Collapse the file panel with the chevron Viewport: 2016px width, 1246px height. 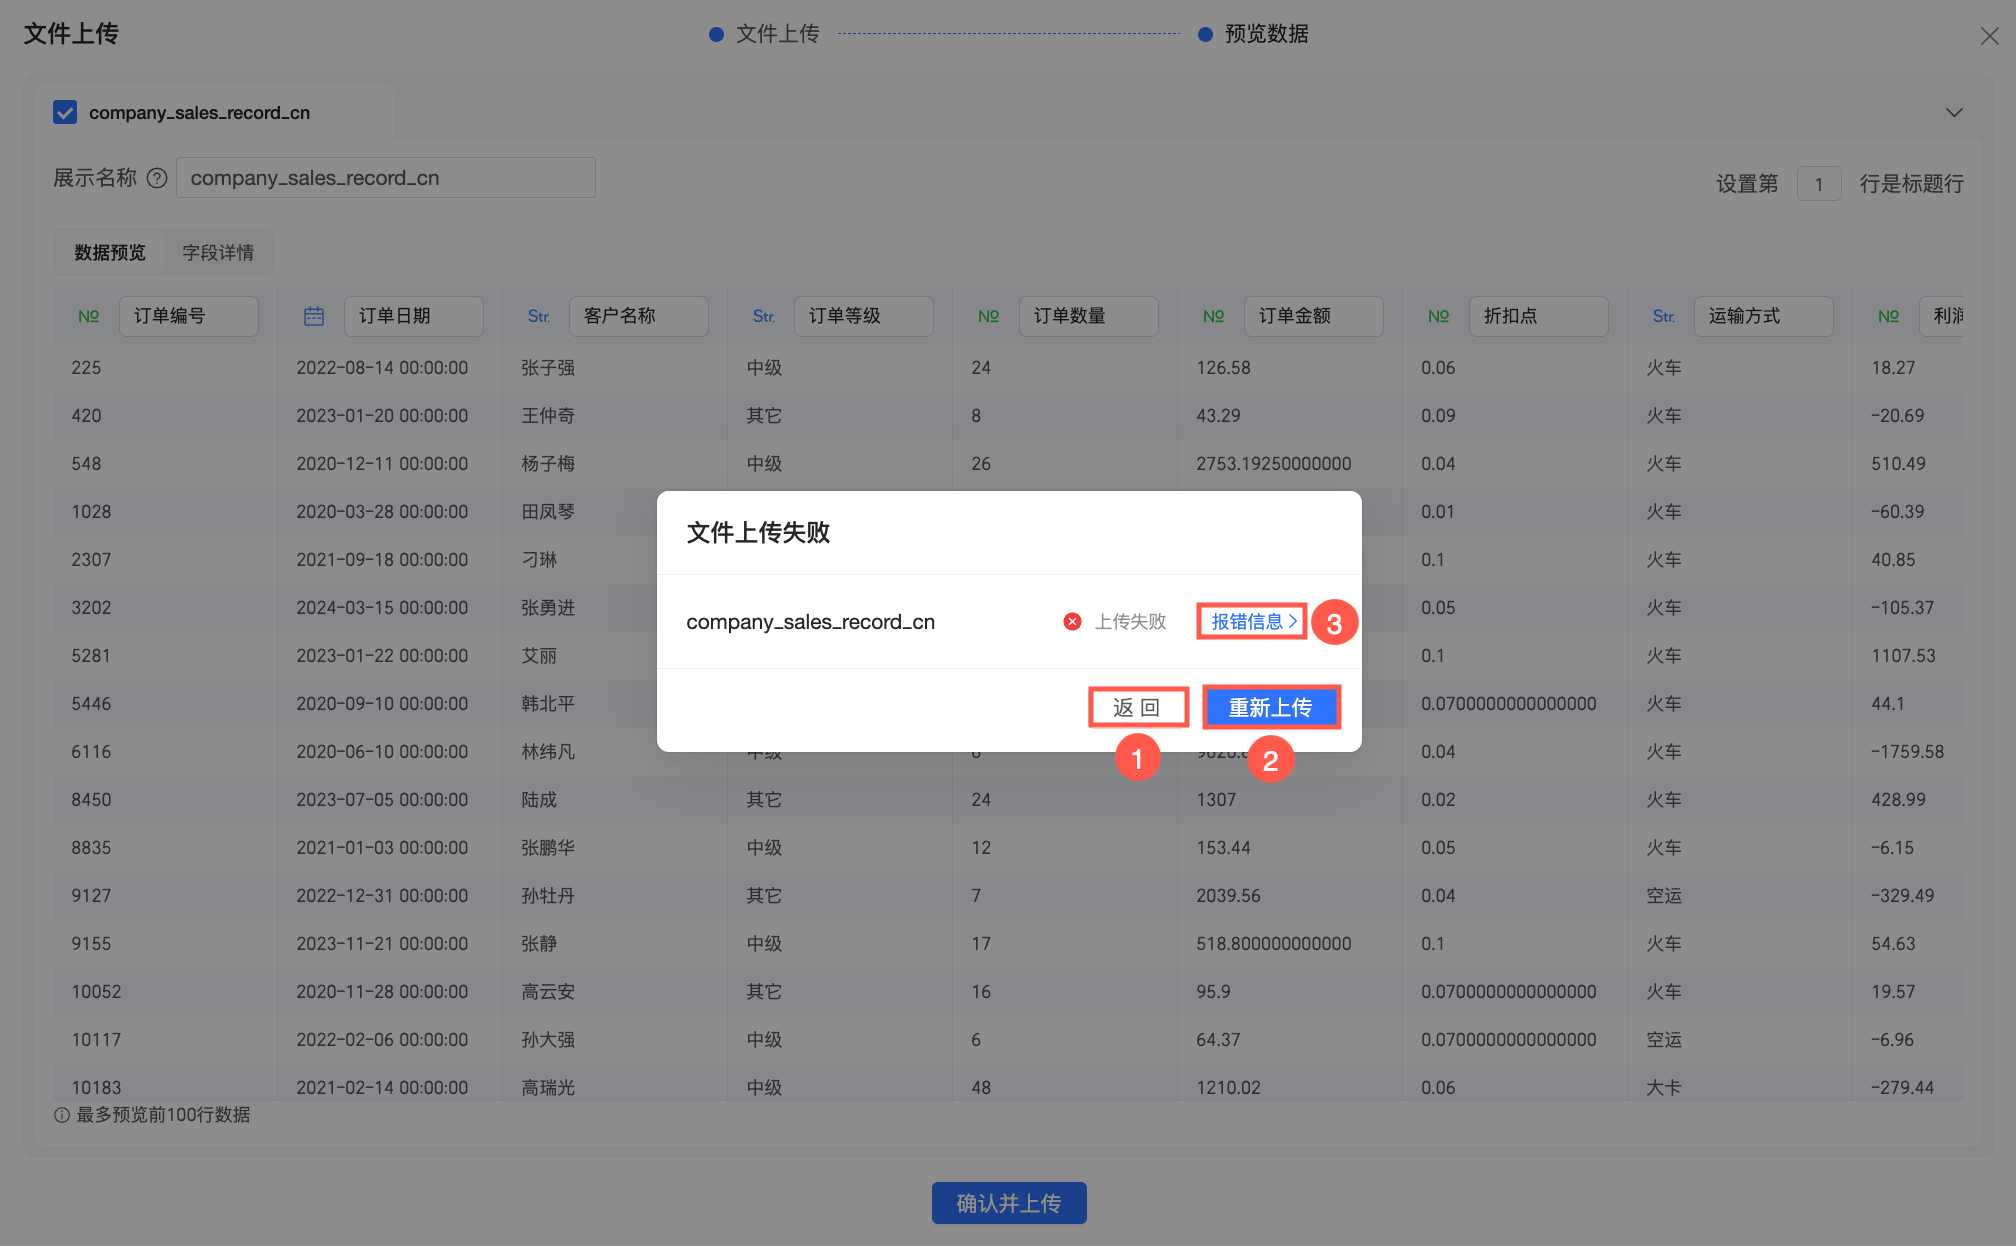pyautogui.click(x=1954, y=112)
